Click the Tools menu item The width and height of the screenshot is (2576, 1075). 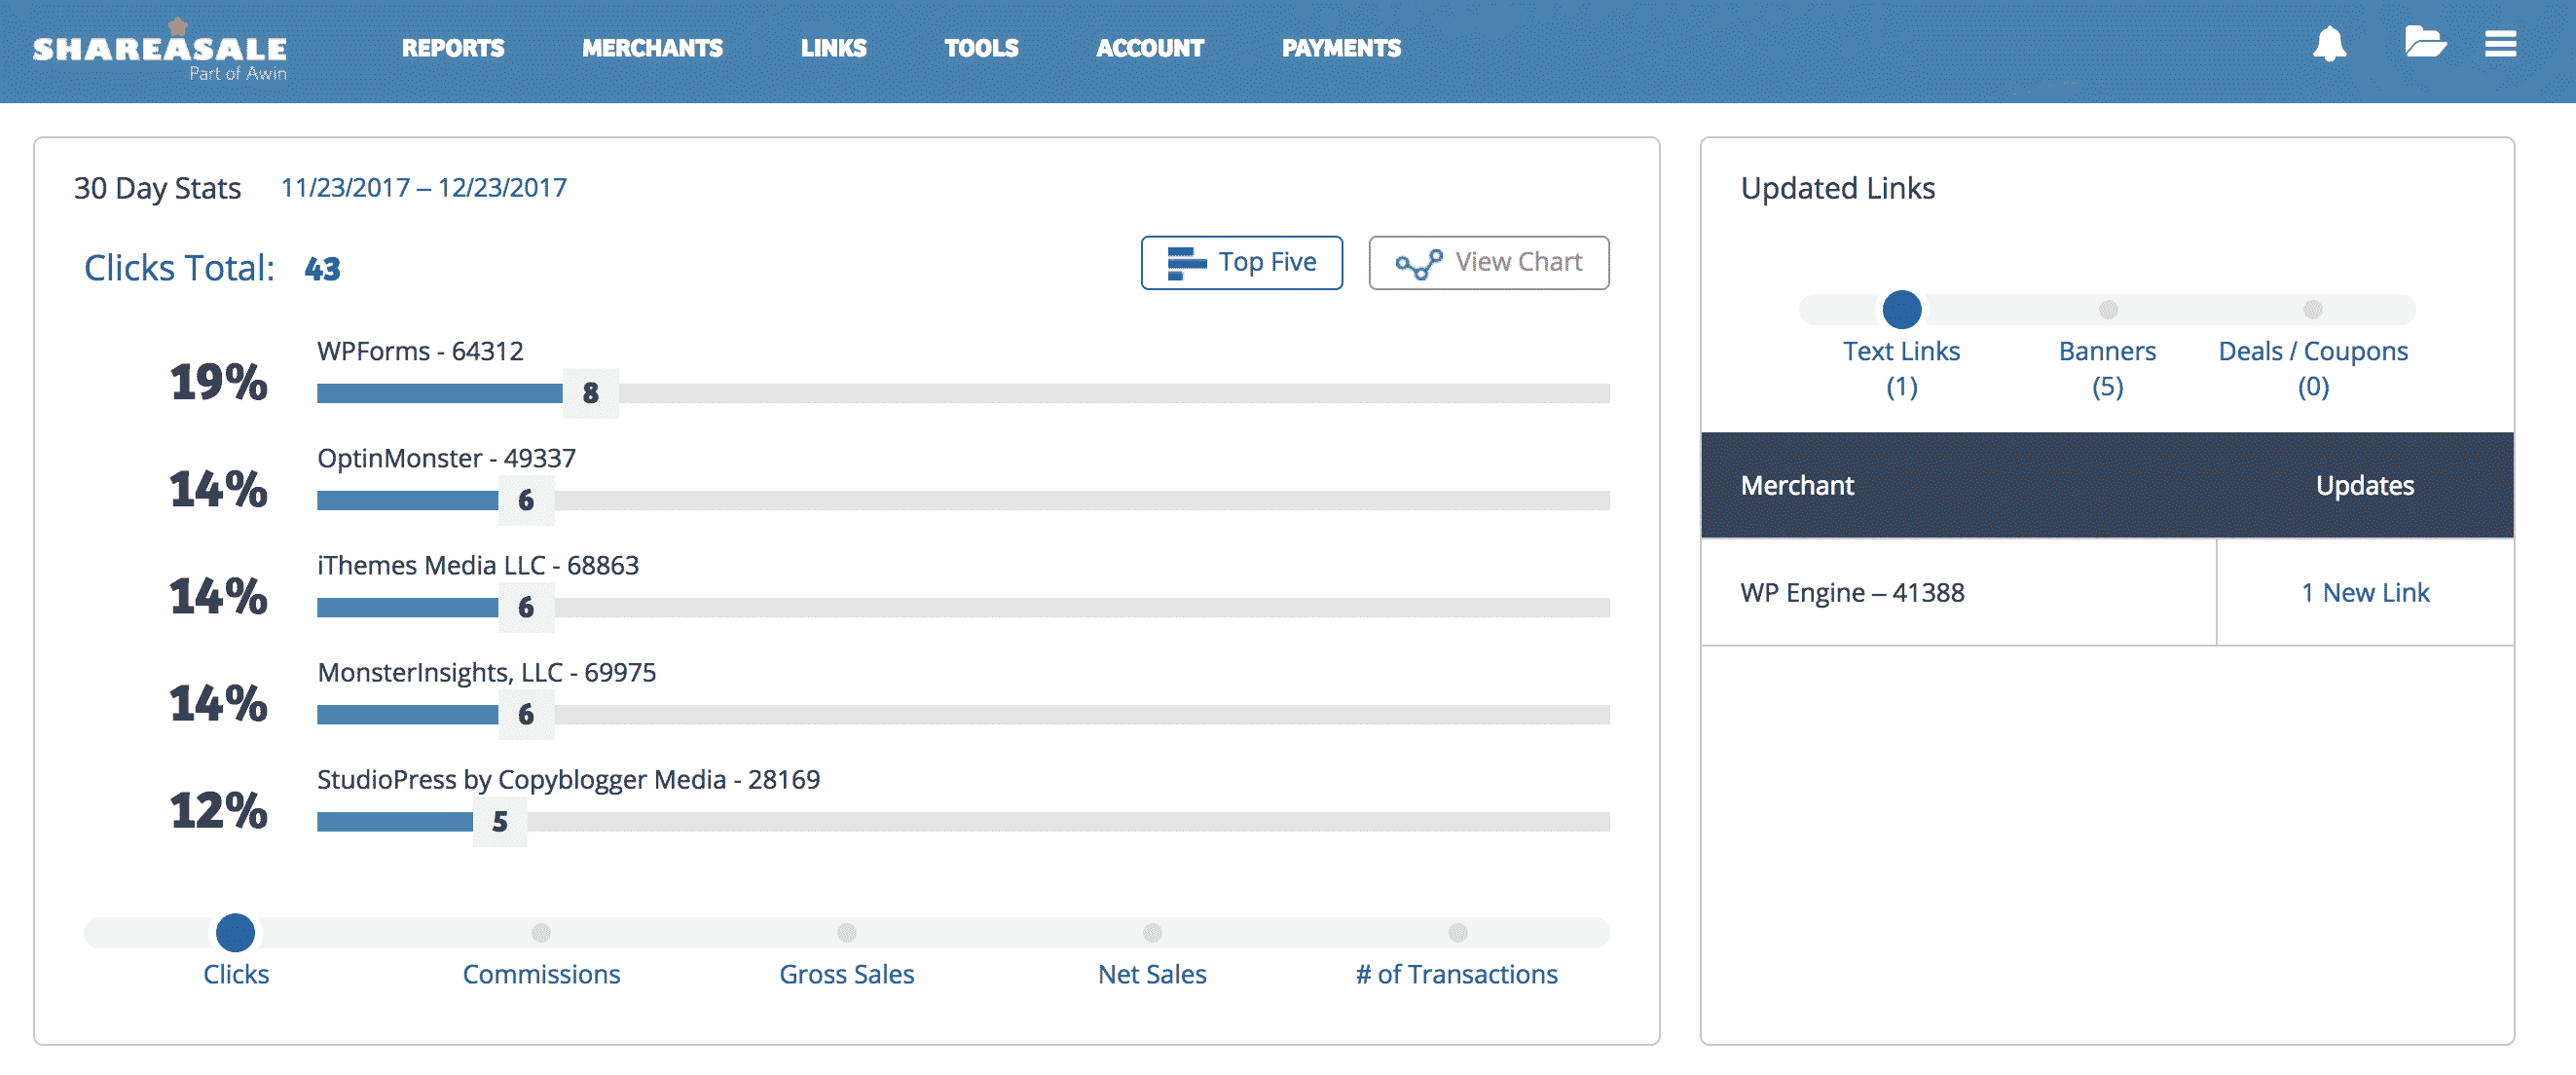click(x=980, y=46)
